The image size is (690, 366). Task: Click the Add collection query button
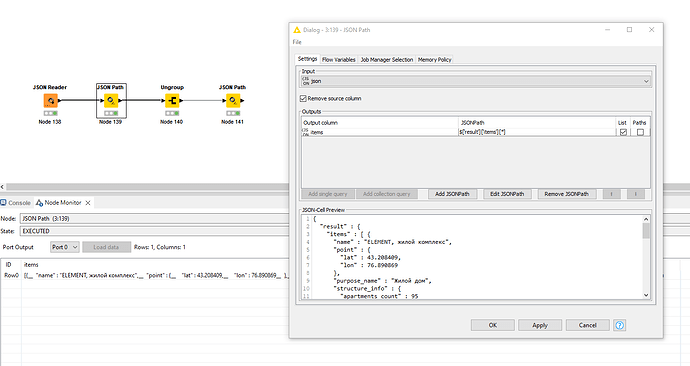386,194
